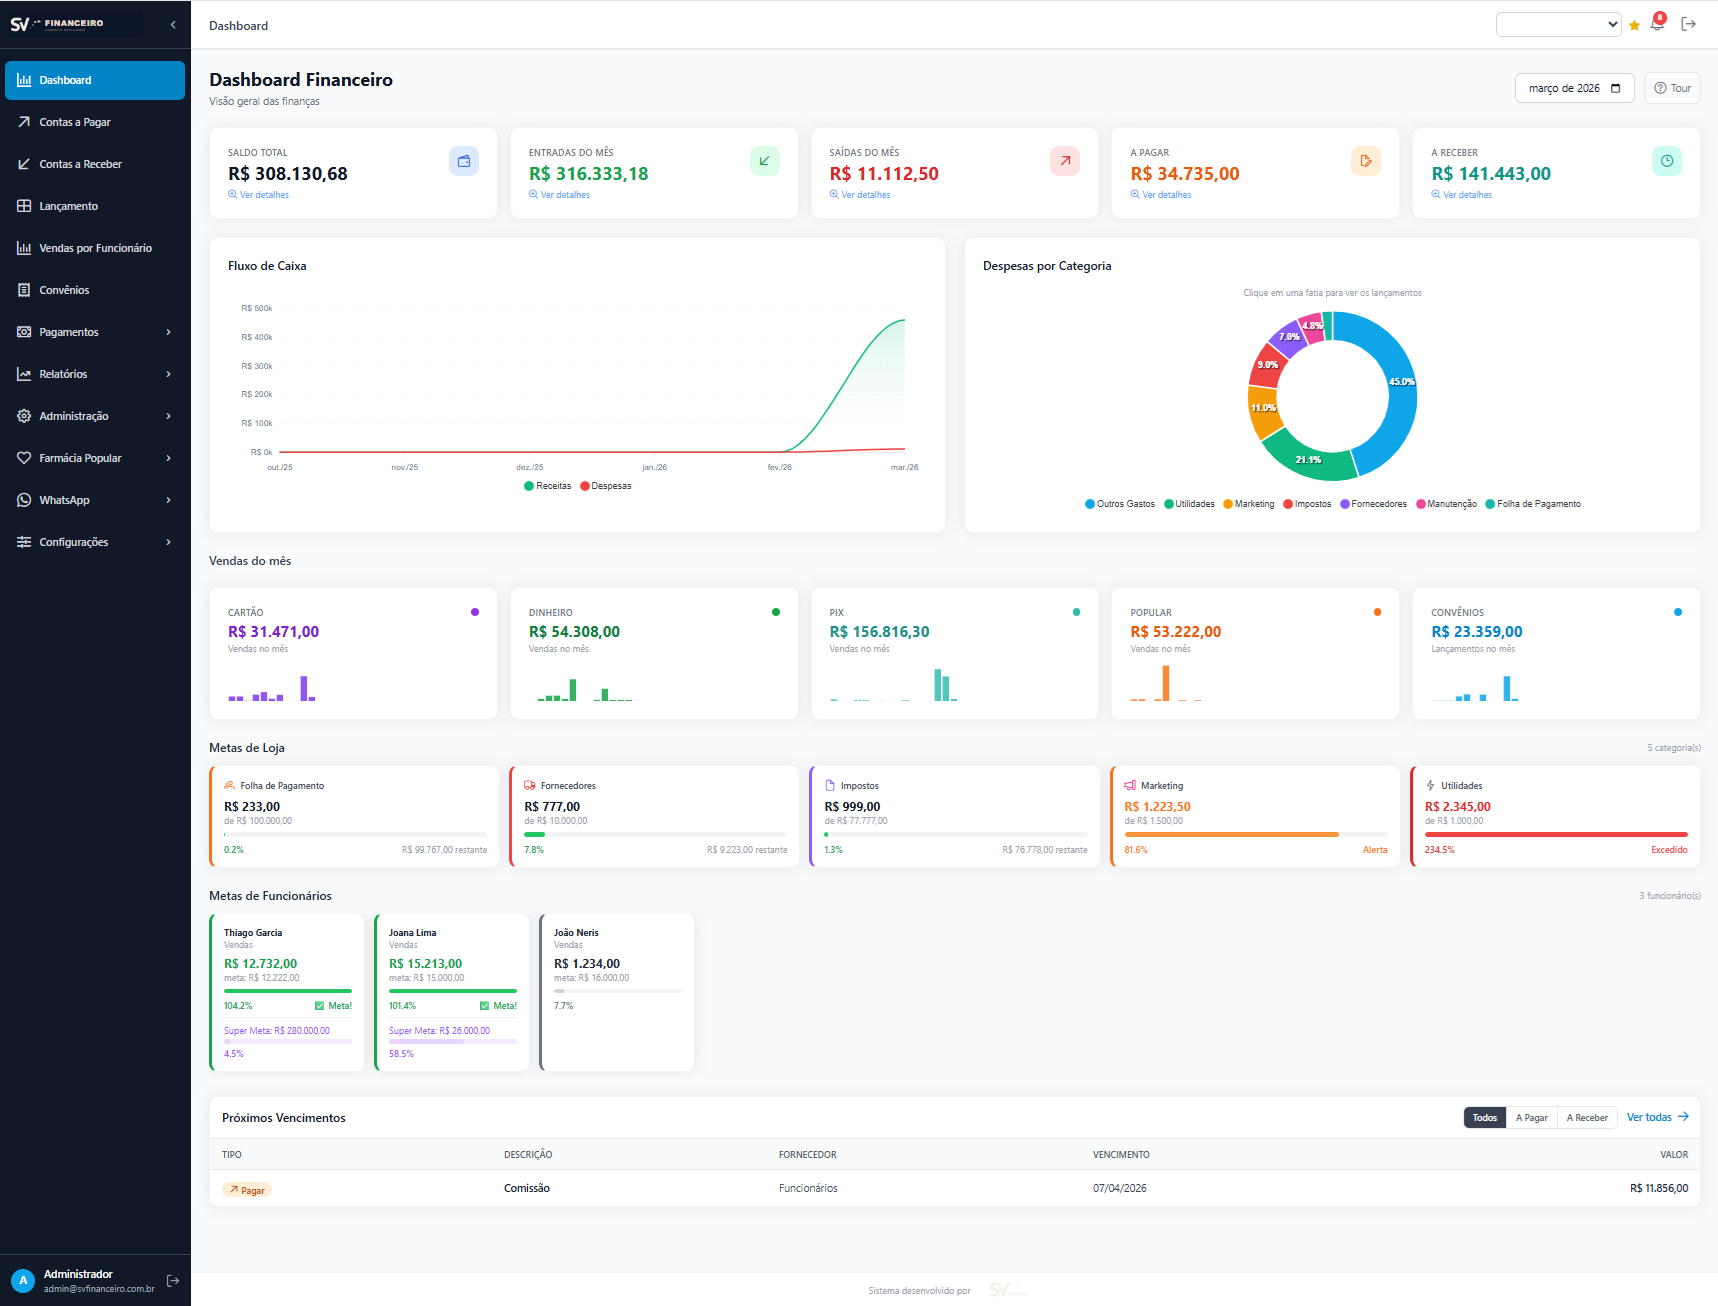1718x1306 pixels.
Task: Hide Despesas series via chart legend
Action: 605,485
